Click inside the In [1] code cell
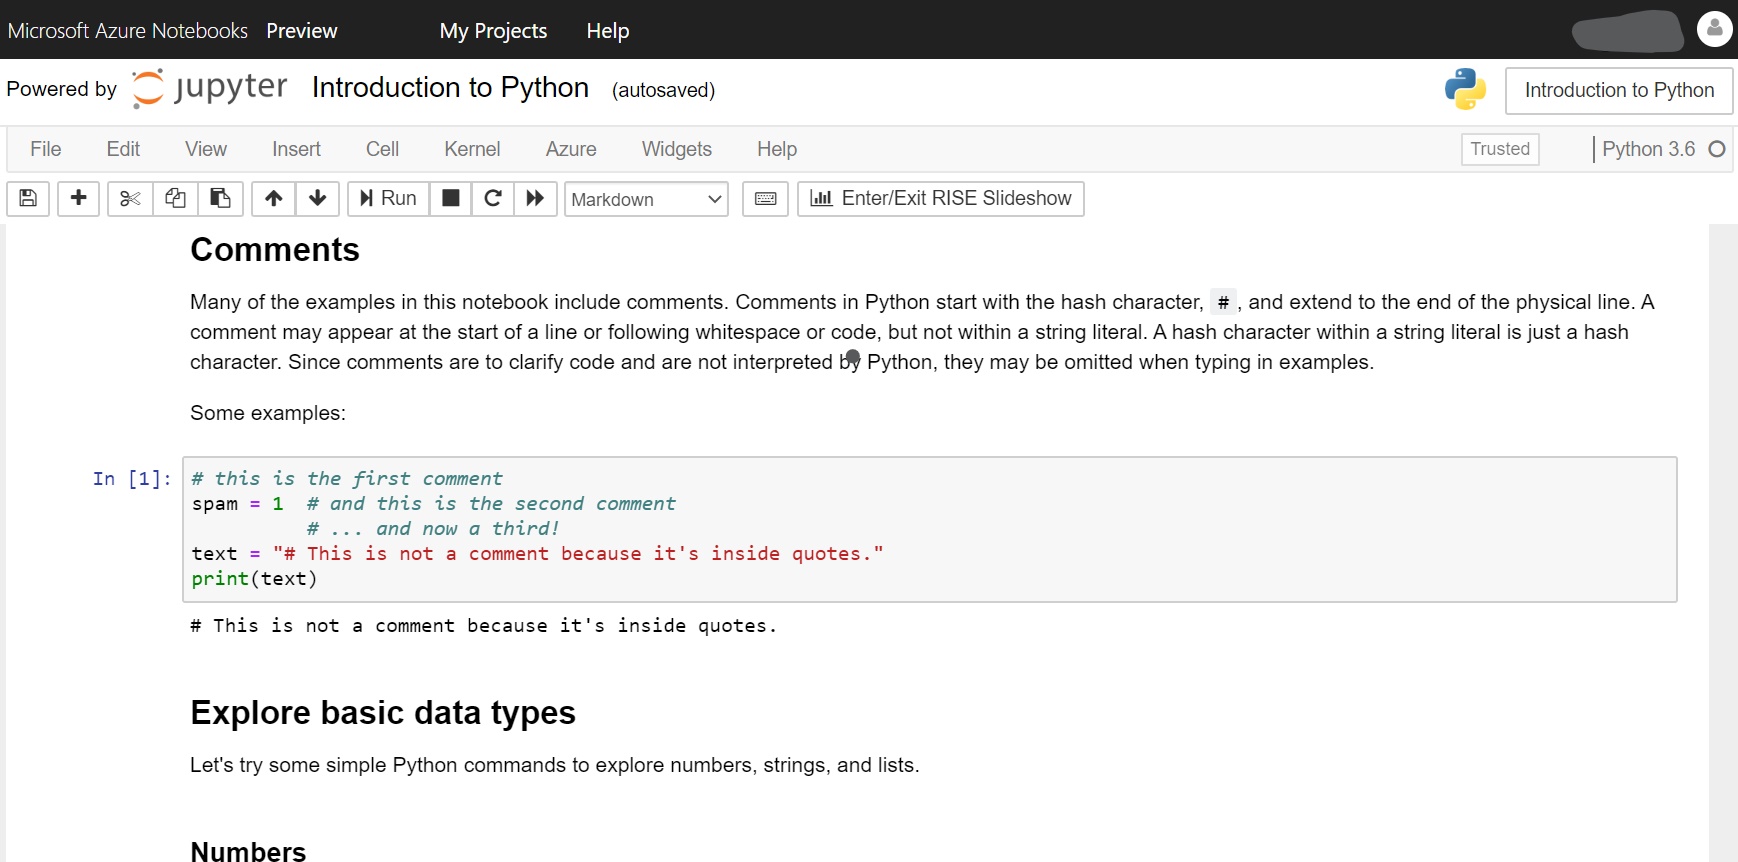 (x=929, y=529)
